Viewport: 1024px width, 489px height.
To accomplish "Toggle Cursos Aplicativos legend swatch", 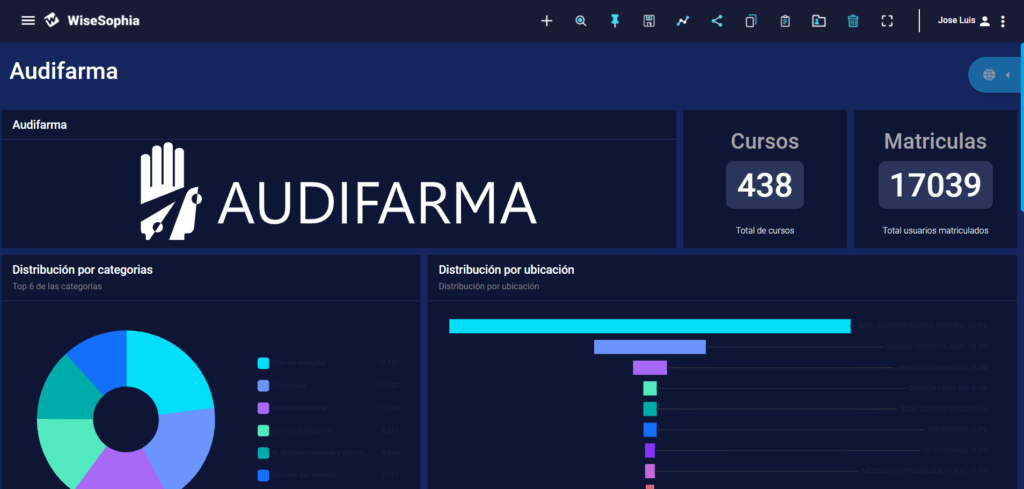I will [263, 431].
